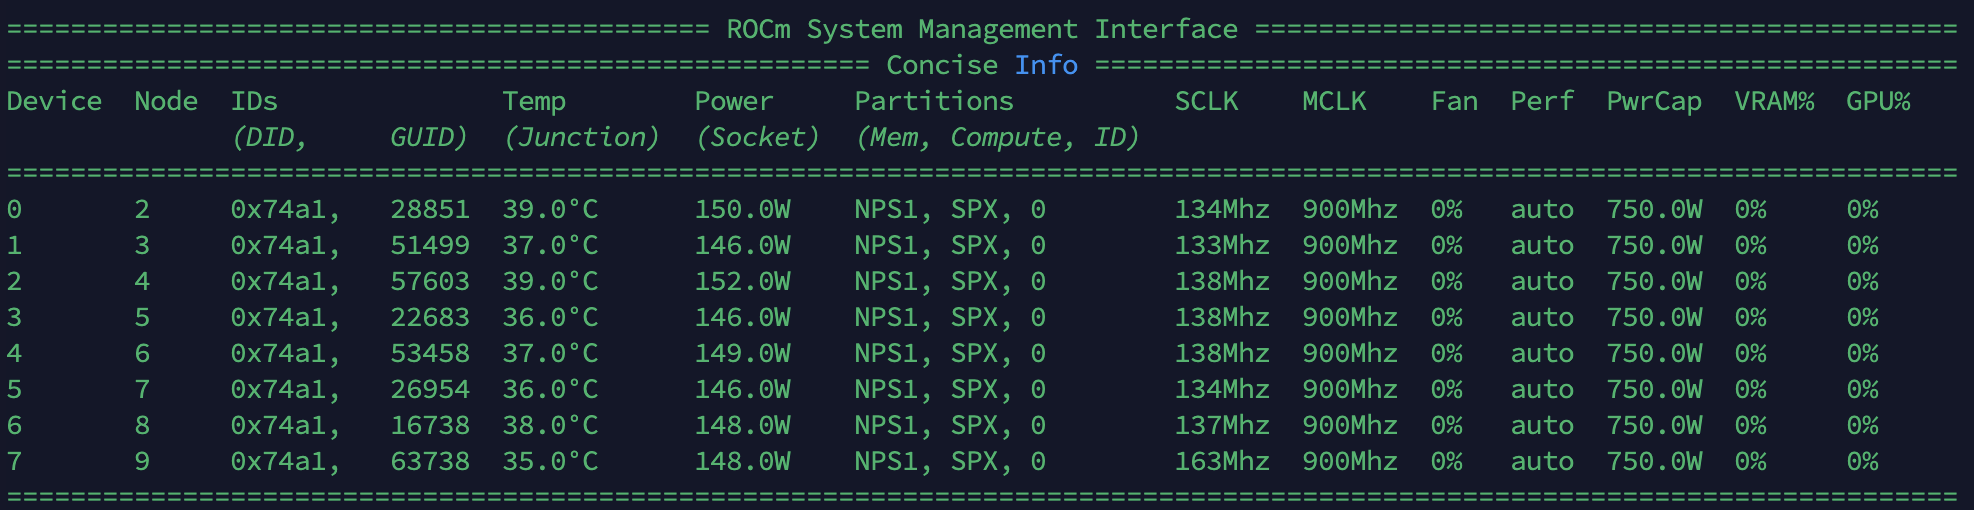Click GUID value 28851
Screen dimensions: 1974x510
430,209
